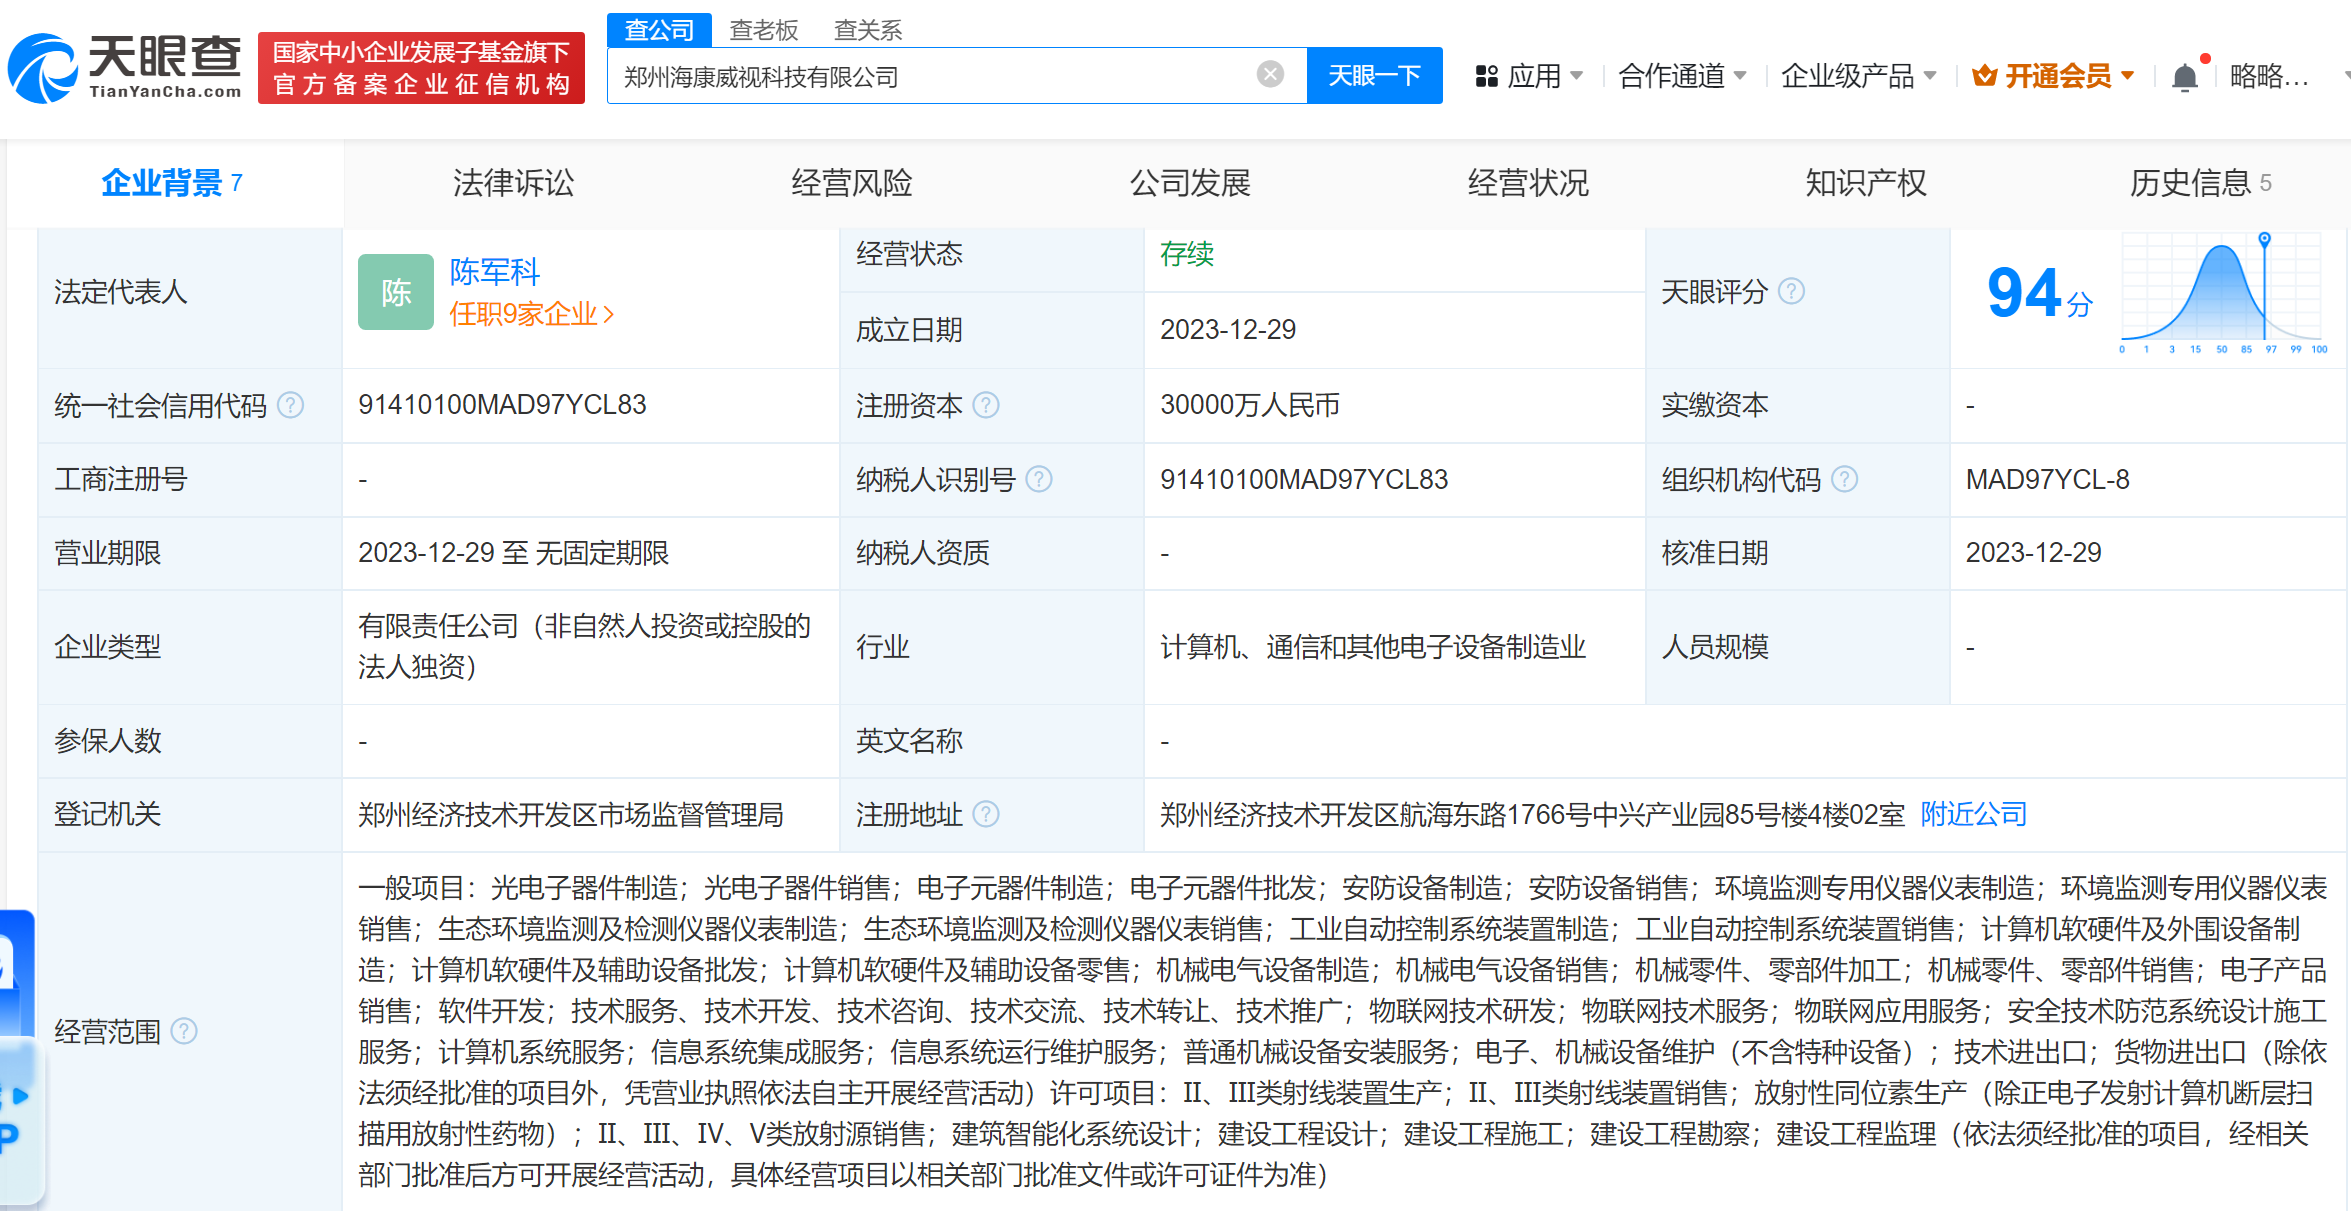Click help icon beside 注册资本
Image resolution: width=2351 pixels, height=1211 pixels.
pos(986,405)
